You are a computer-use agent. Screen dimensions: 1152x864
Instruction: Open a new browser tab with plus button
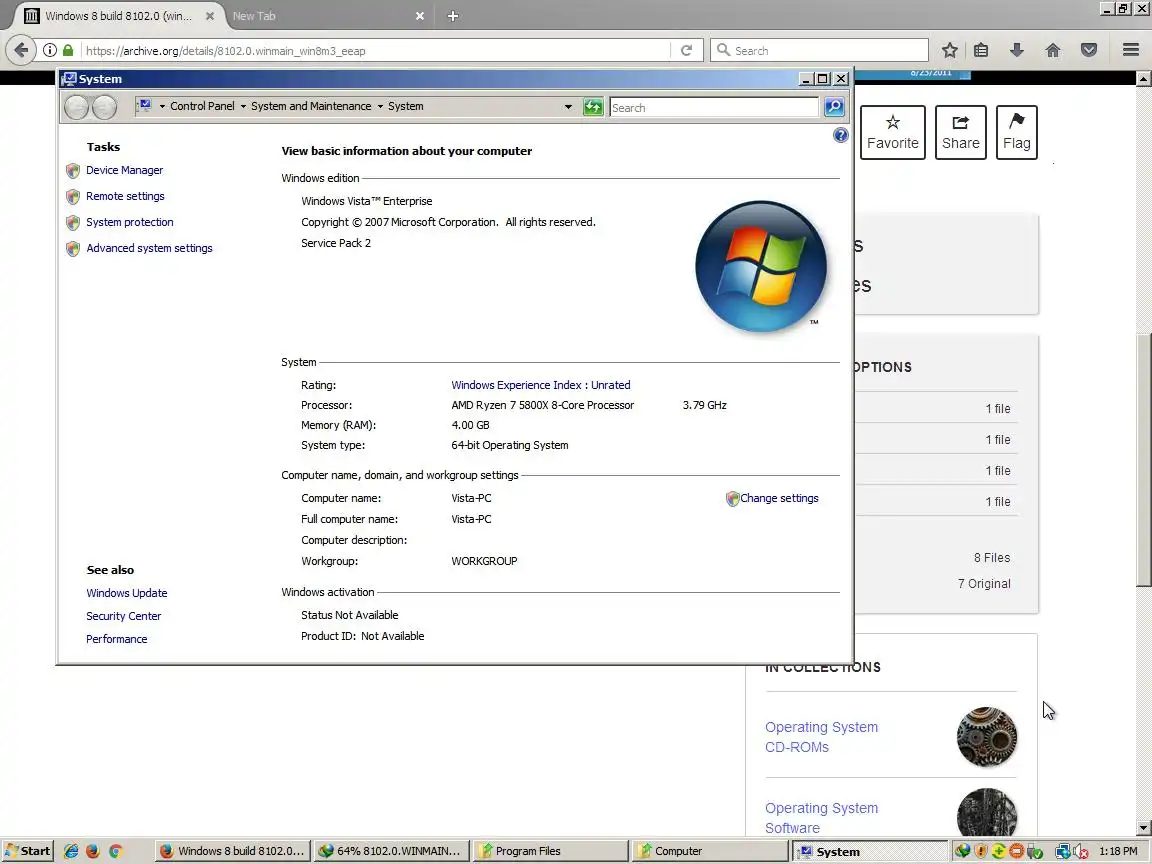pyautogui.click(x=453, y=15)
